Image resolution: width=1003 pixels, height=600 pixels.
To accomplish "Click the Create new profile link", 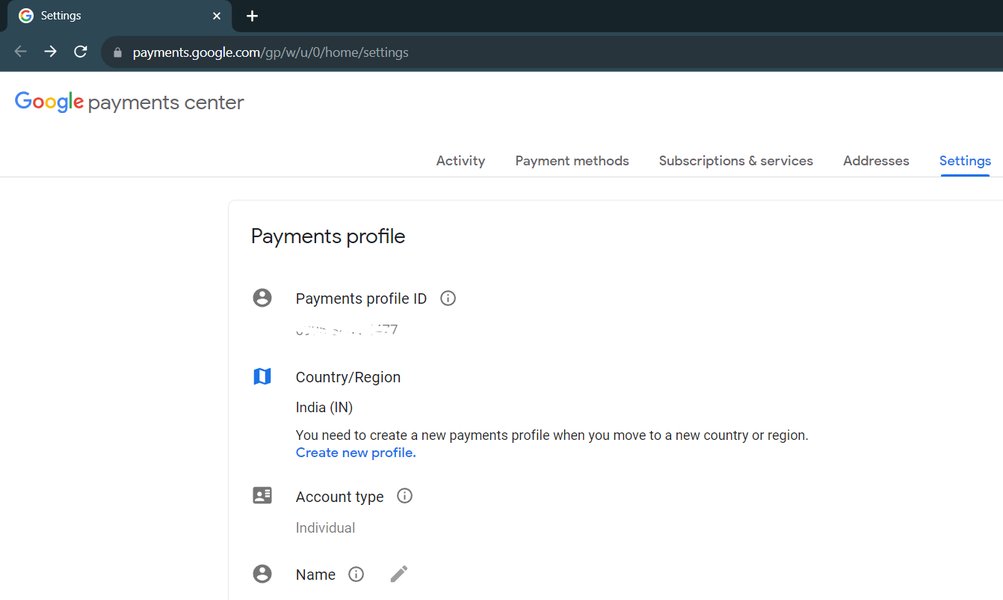I will click(356, 452).
